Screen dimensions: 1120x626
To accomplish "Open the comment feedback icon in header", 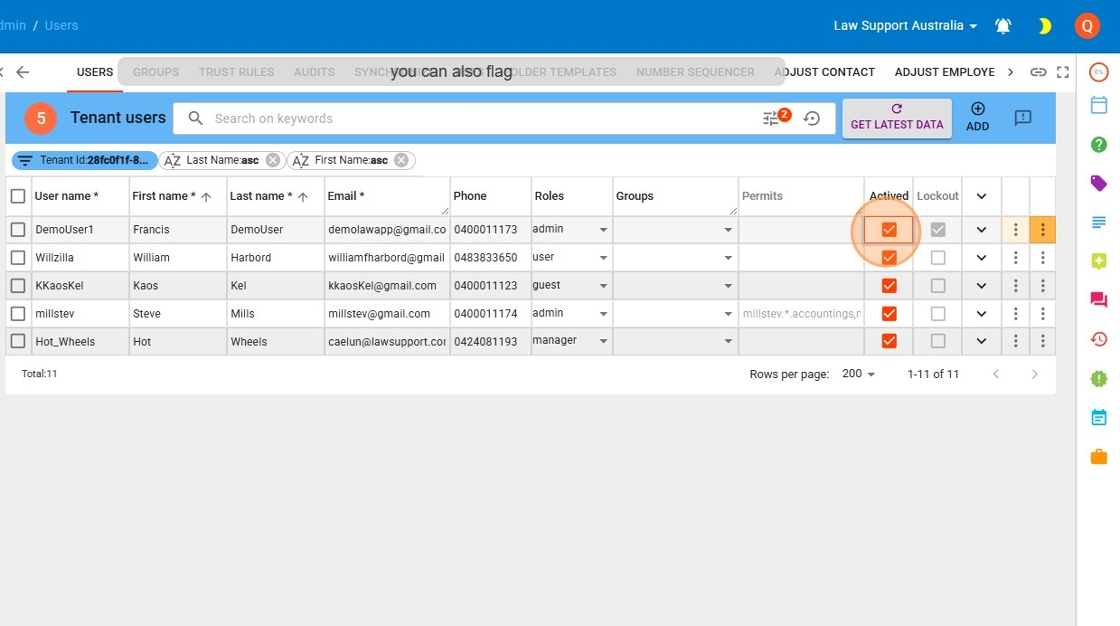I will [1023, 118].
